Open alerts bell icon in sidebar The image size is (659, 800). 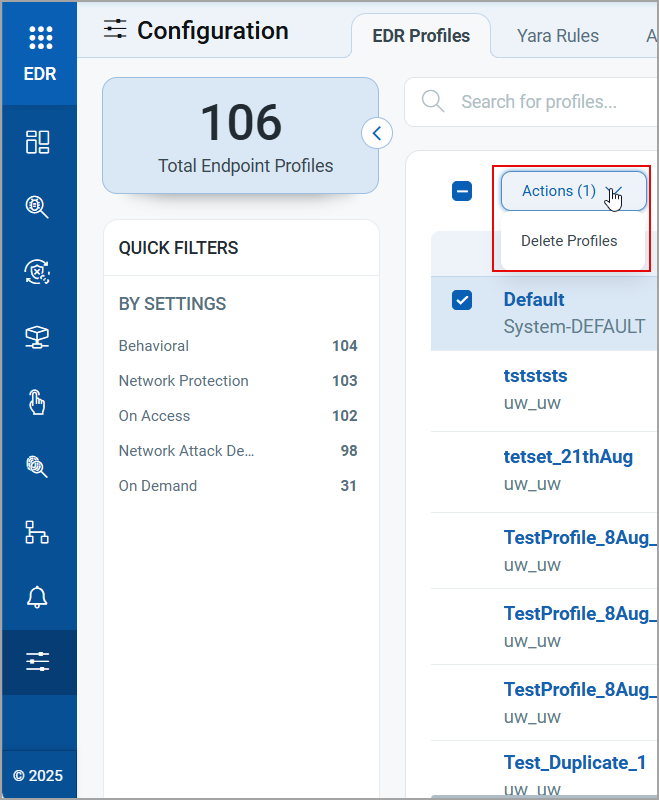(x=37, y=597)
